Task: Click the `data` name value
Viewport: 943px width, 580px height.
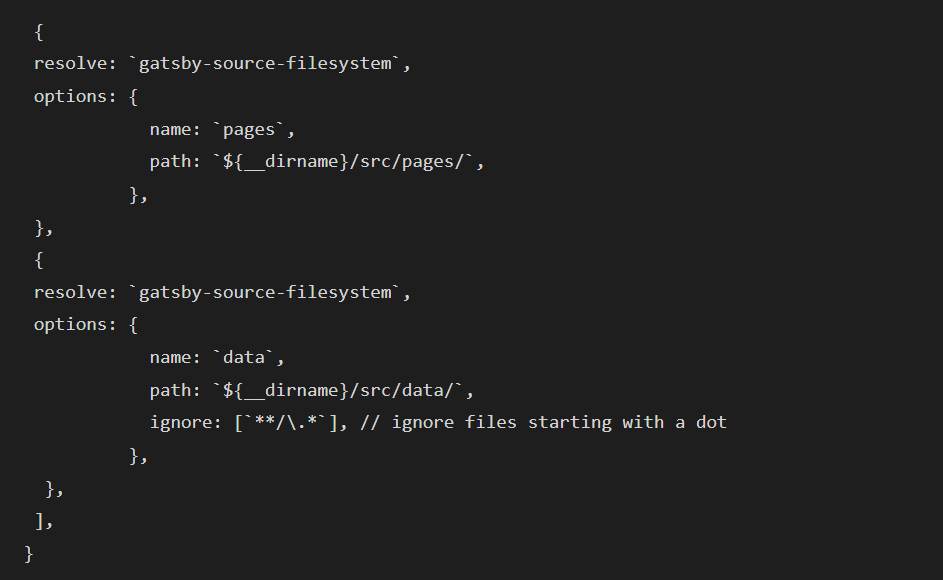Action: (244, 357)
